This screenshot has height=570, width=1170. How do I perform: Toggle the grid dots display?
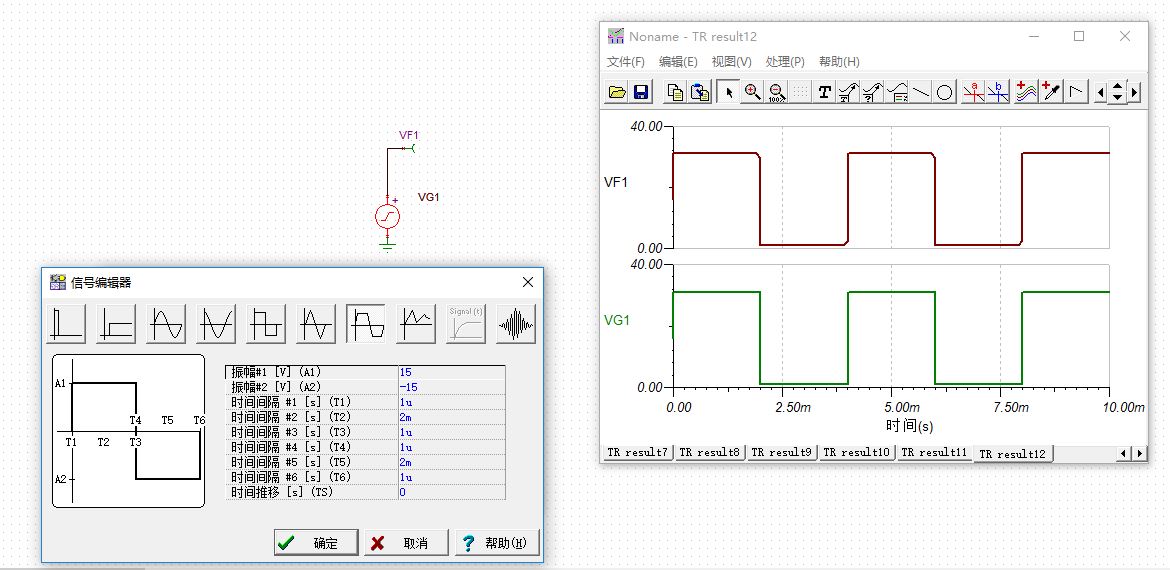point(801,92)
